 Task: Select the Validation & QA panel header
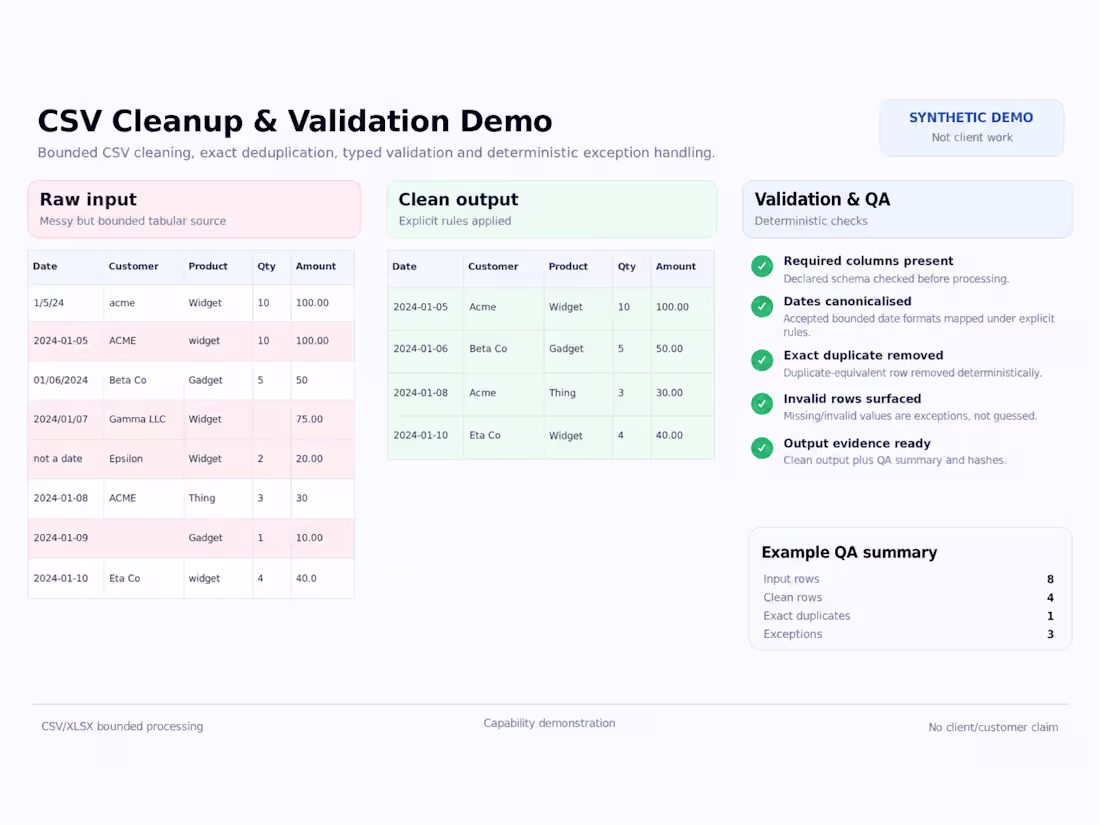click(908, 209)
